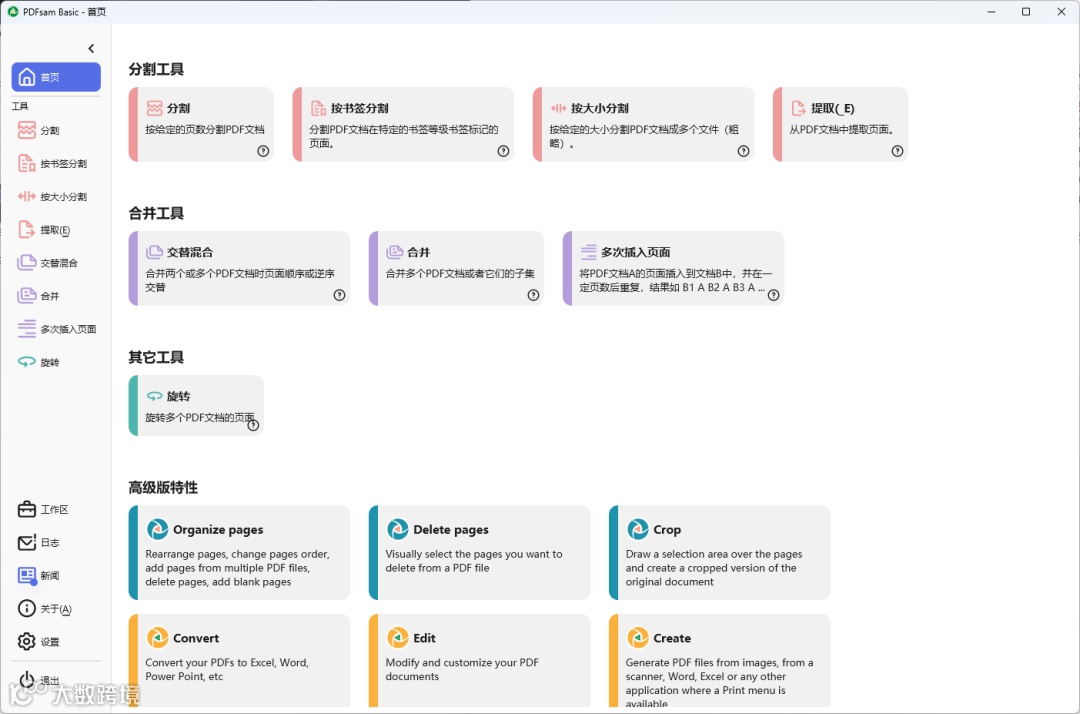
Task: Minimize the PDFsam Basic window
Action: (x=991, y=12)
